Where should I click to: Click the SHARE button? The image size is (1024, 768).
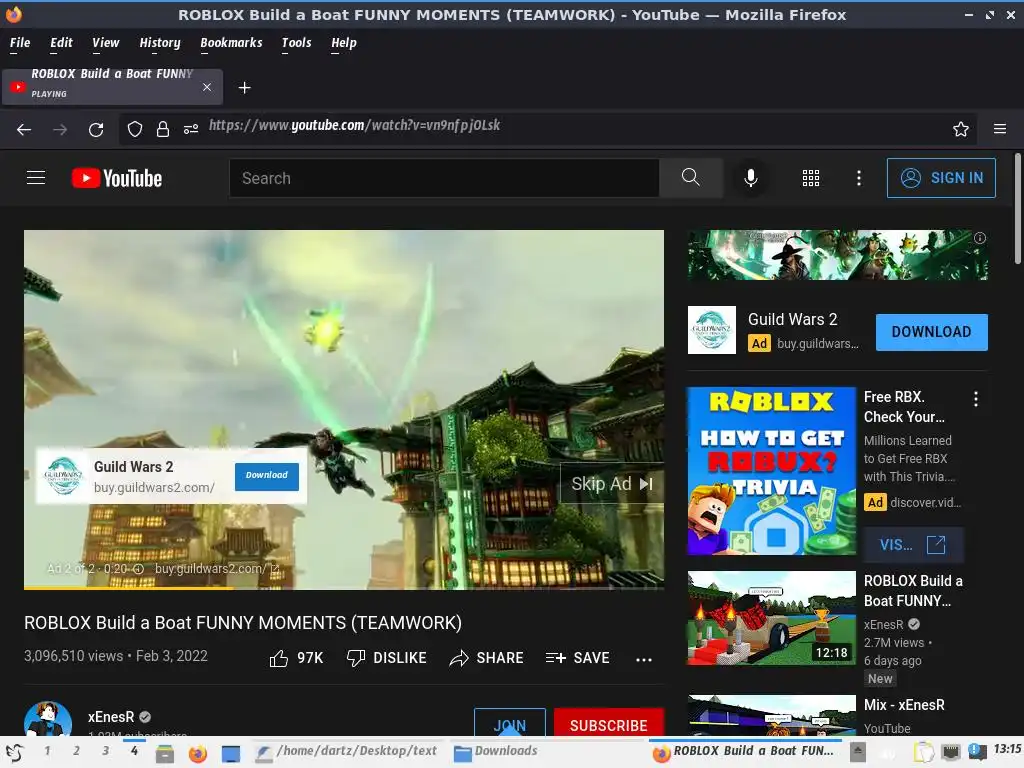click(487, 658)
